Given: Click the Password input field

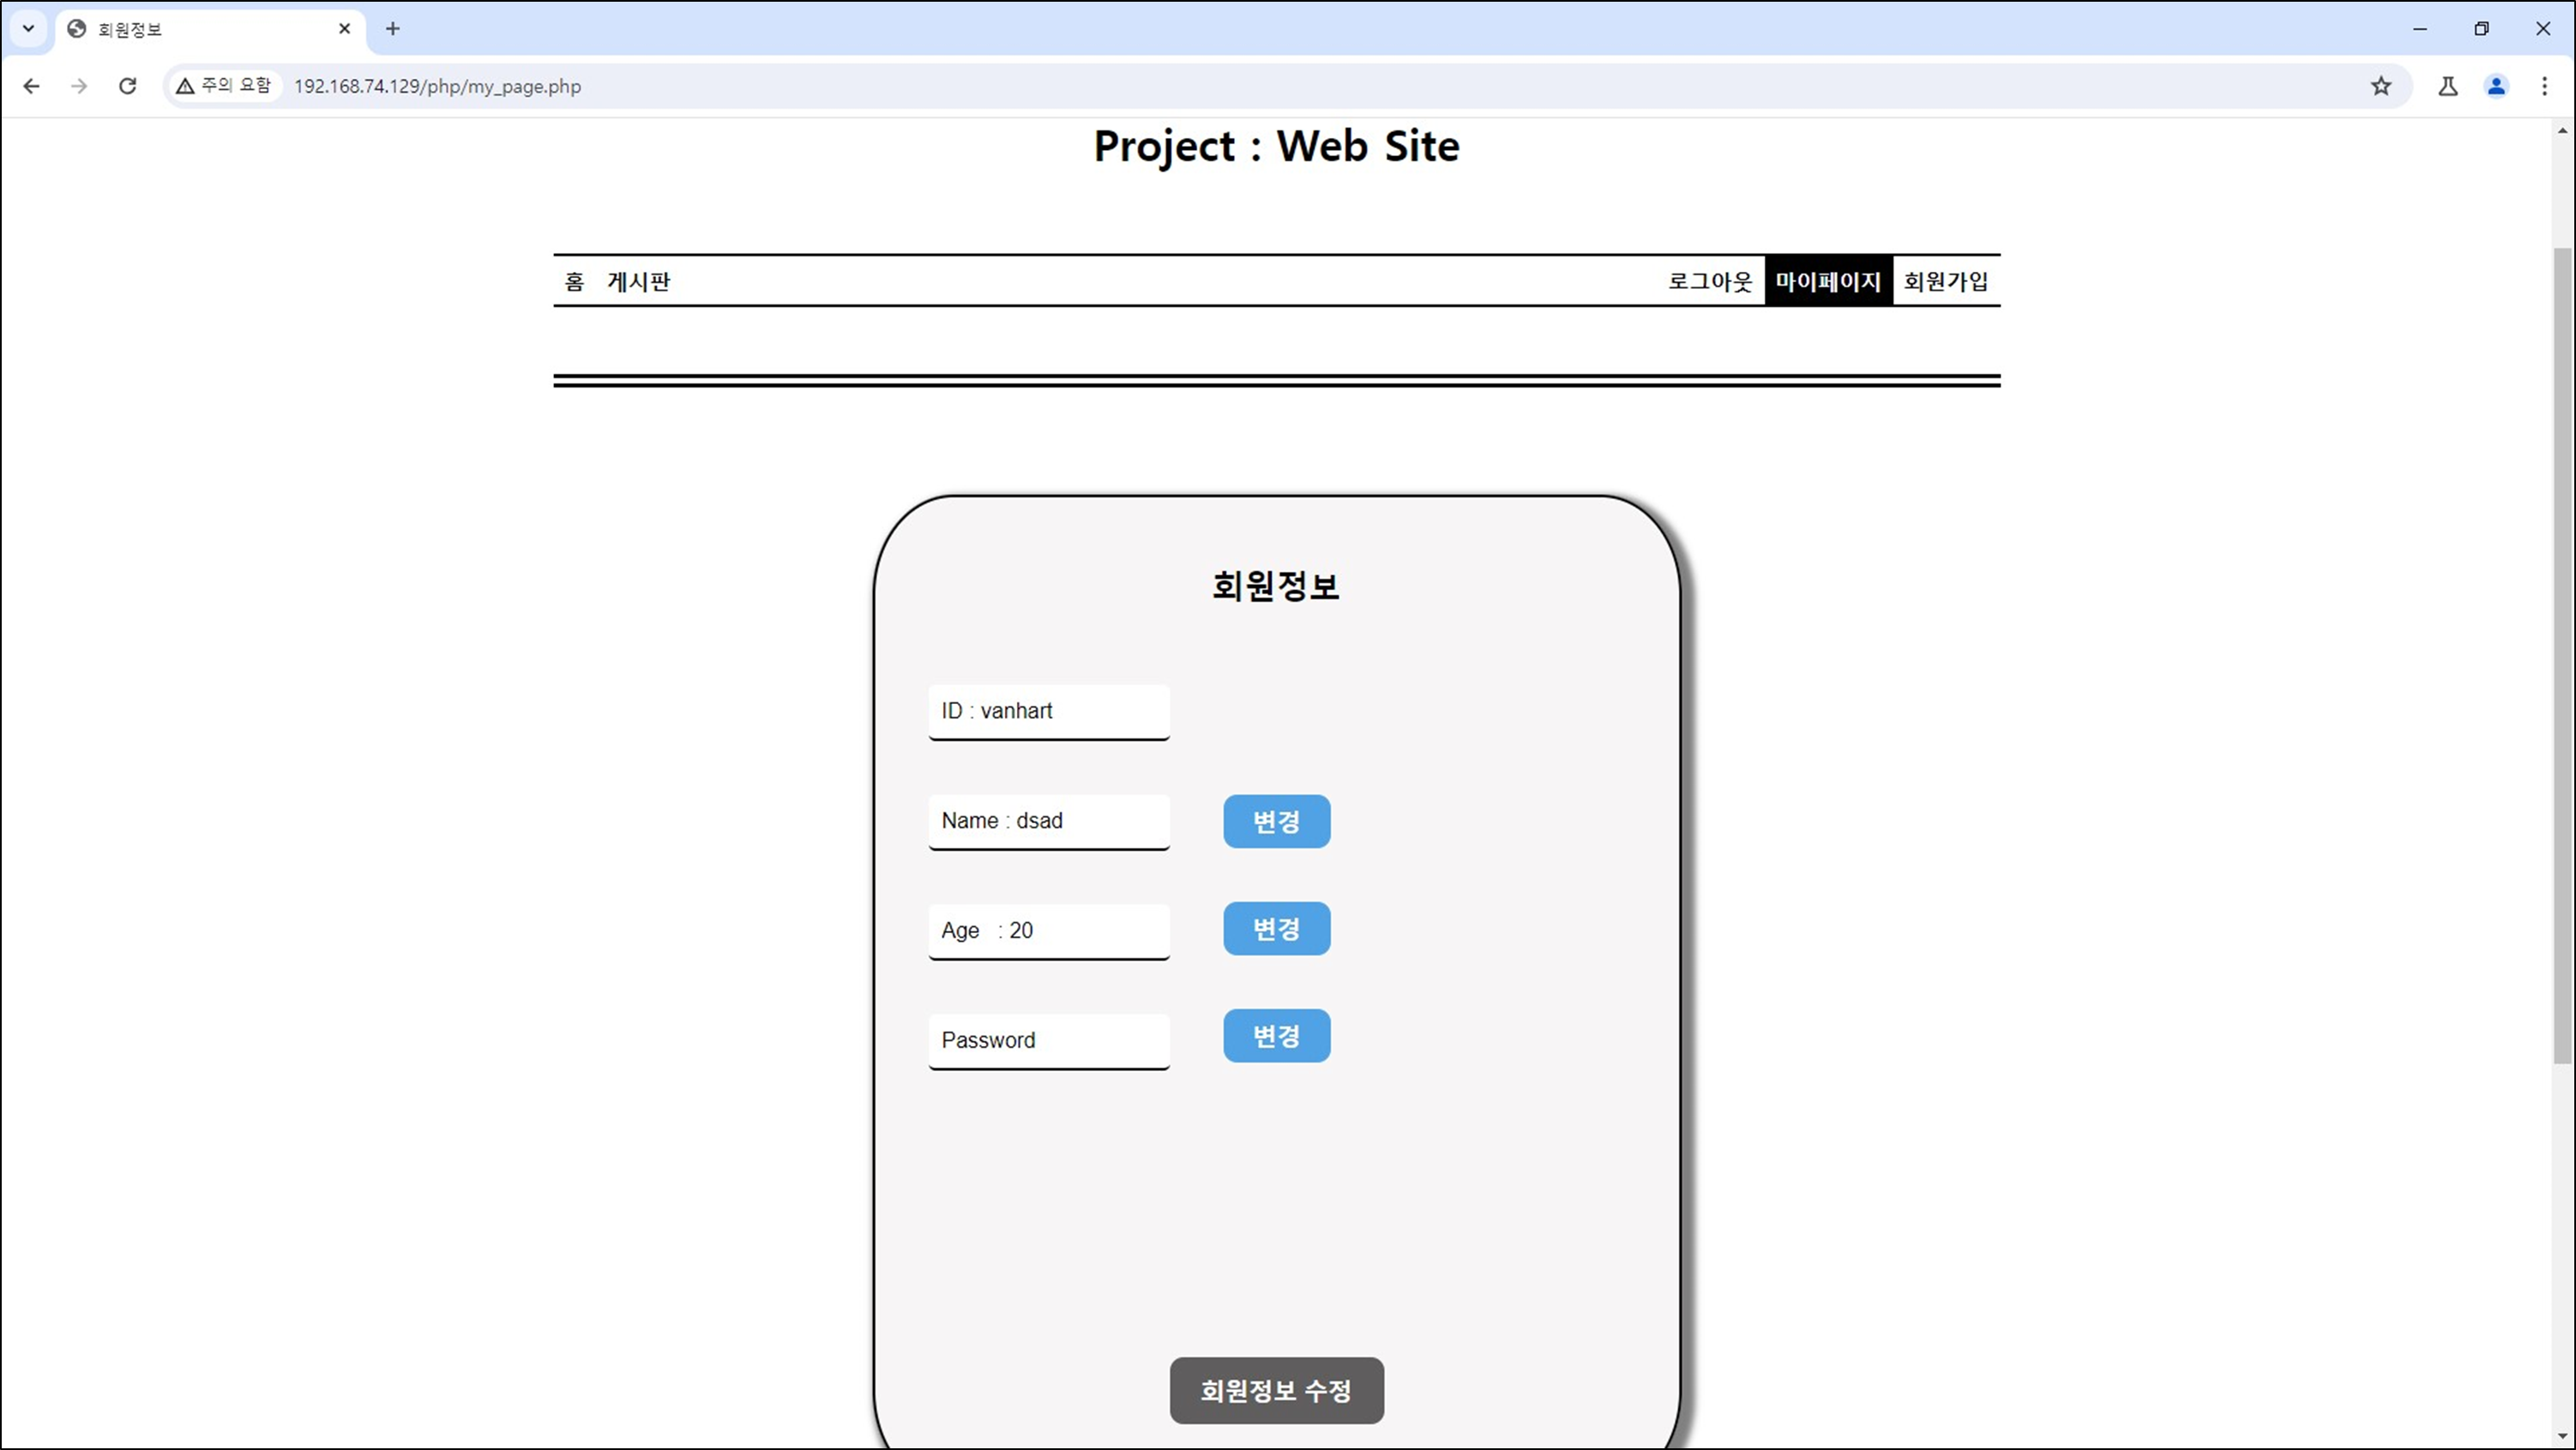Looking at the screenshot, I should [x=1048, y=1040].
